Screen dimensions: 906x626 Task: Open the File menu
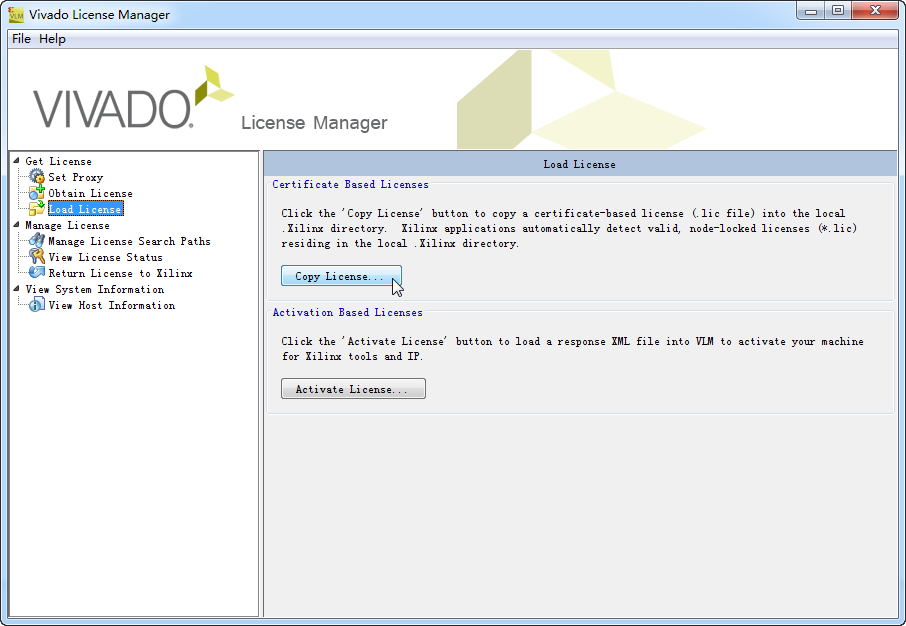pyautogui.click(x=21, y=39)
